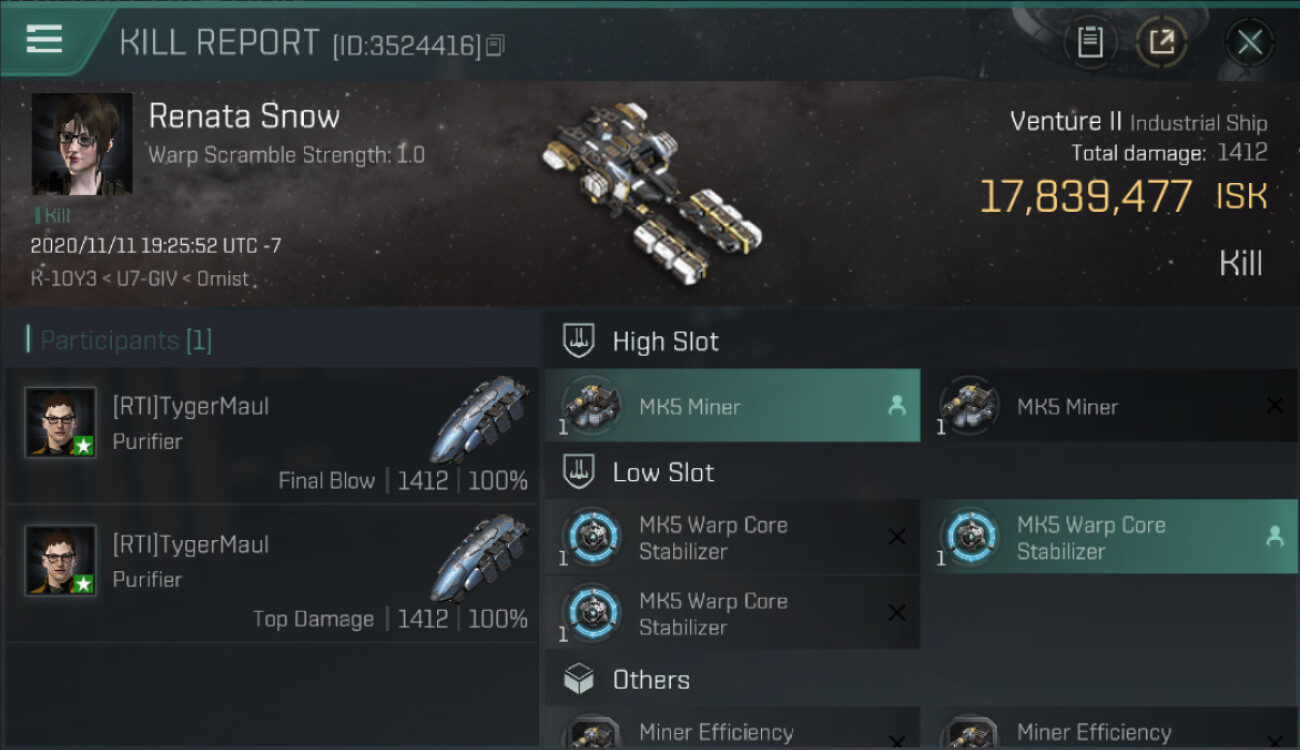Select the left Miner Efficiency item
Screen dimensions: 1300x750
coord(733,730)
